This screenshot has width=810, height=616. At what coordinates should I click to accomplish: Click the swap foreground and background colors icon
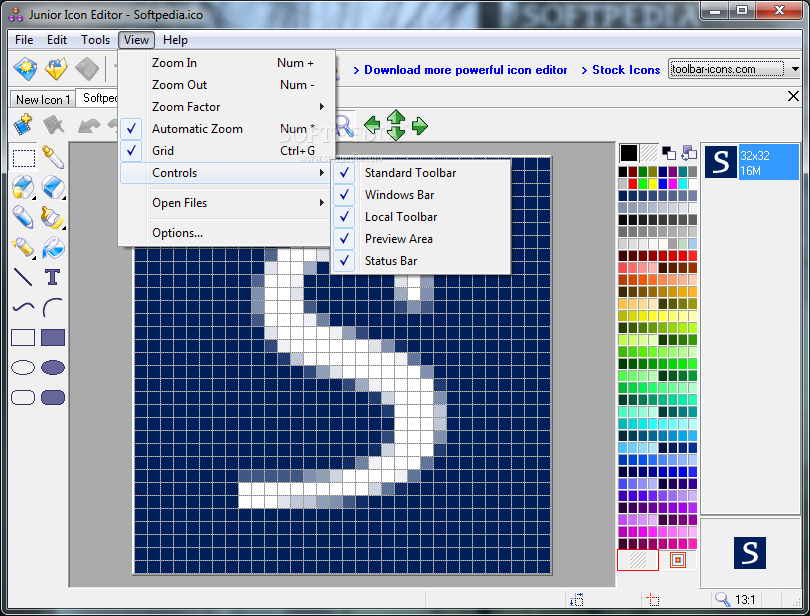(x=689, y=153)
